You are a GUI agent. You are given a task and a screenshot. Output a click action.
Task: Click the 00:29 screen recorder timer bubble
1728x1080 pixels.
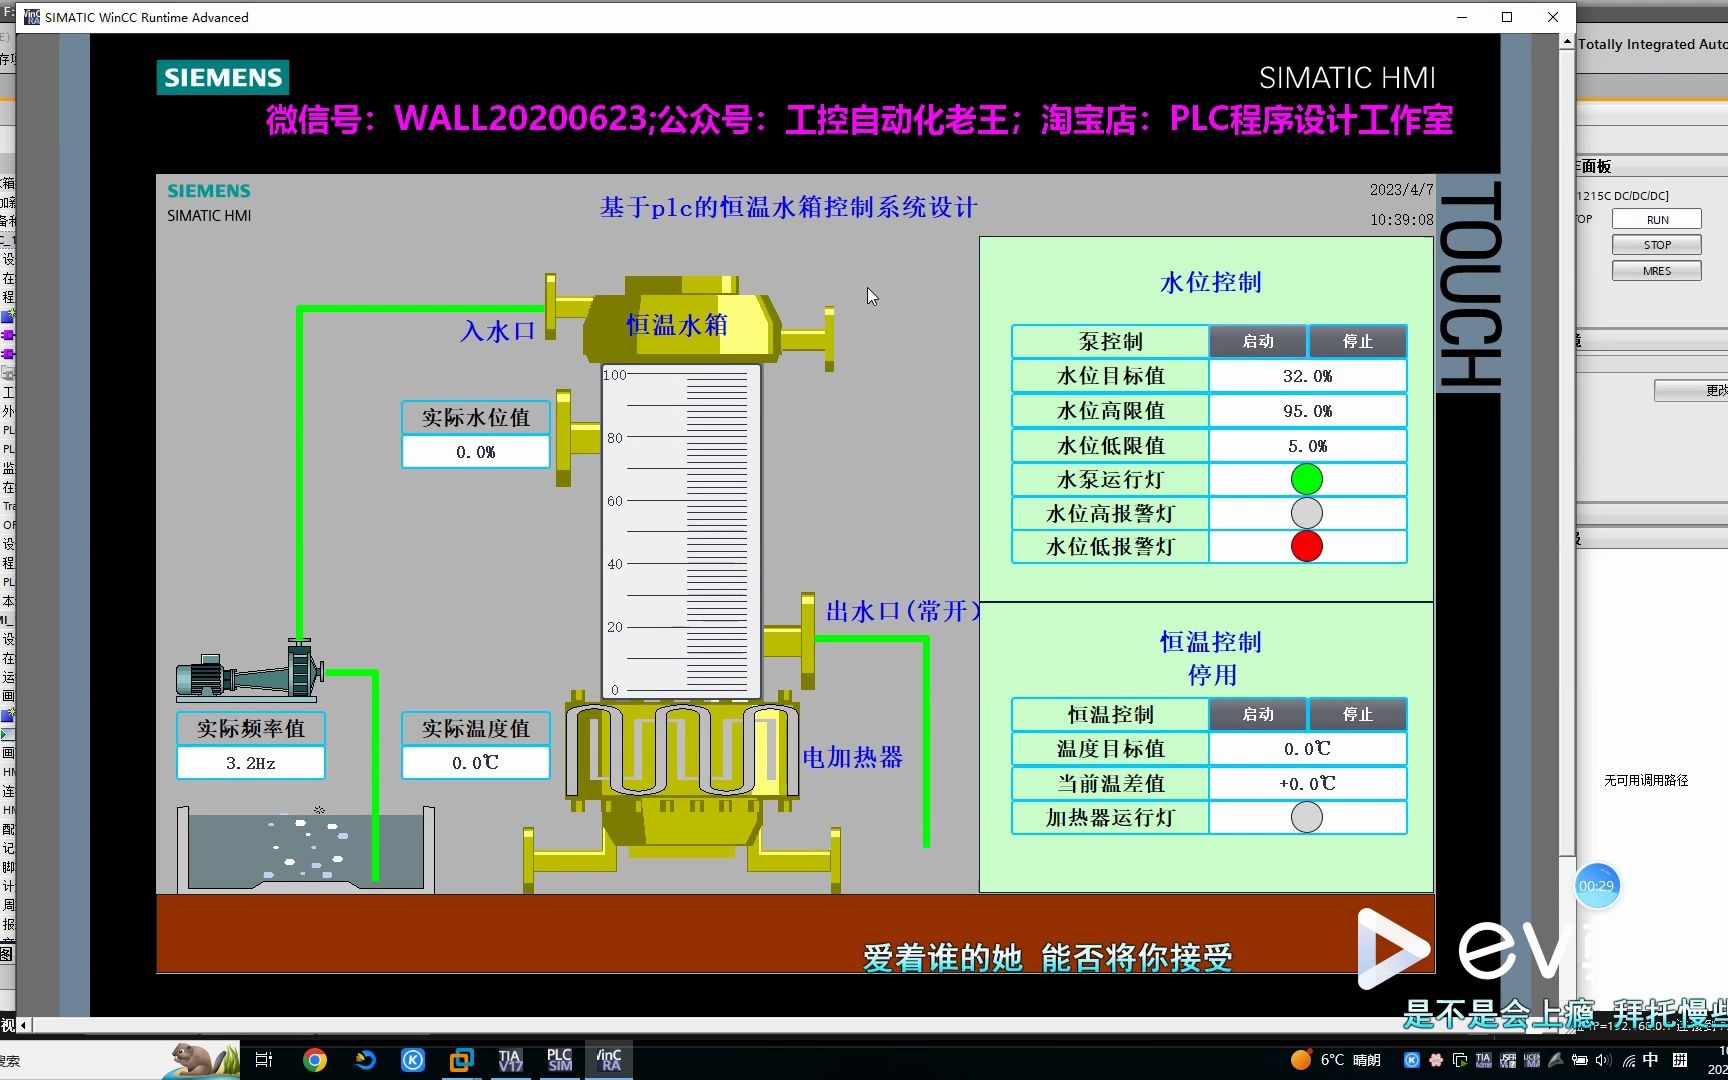pyautogui.click(x=1596, y=886)
